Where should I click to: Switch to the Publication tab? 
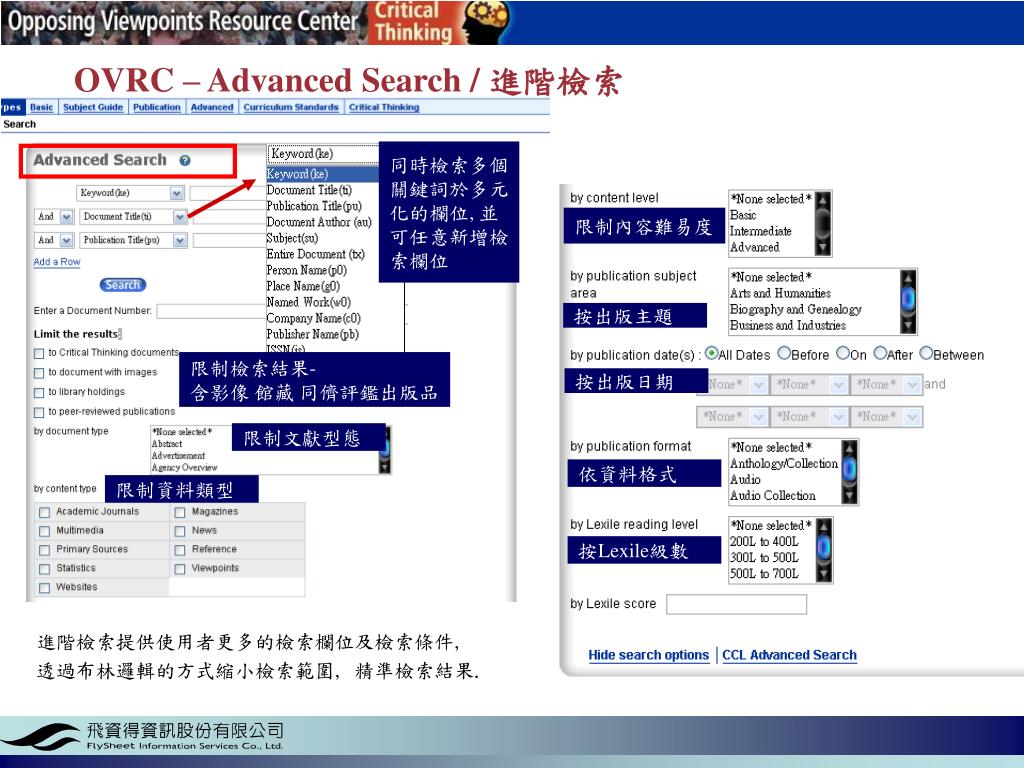click(157, 107)
